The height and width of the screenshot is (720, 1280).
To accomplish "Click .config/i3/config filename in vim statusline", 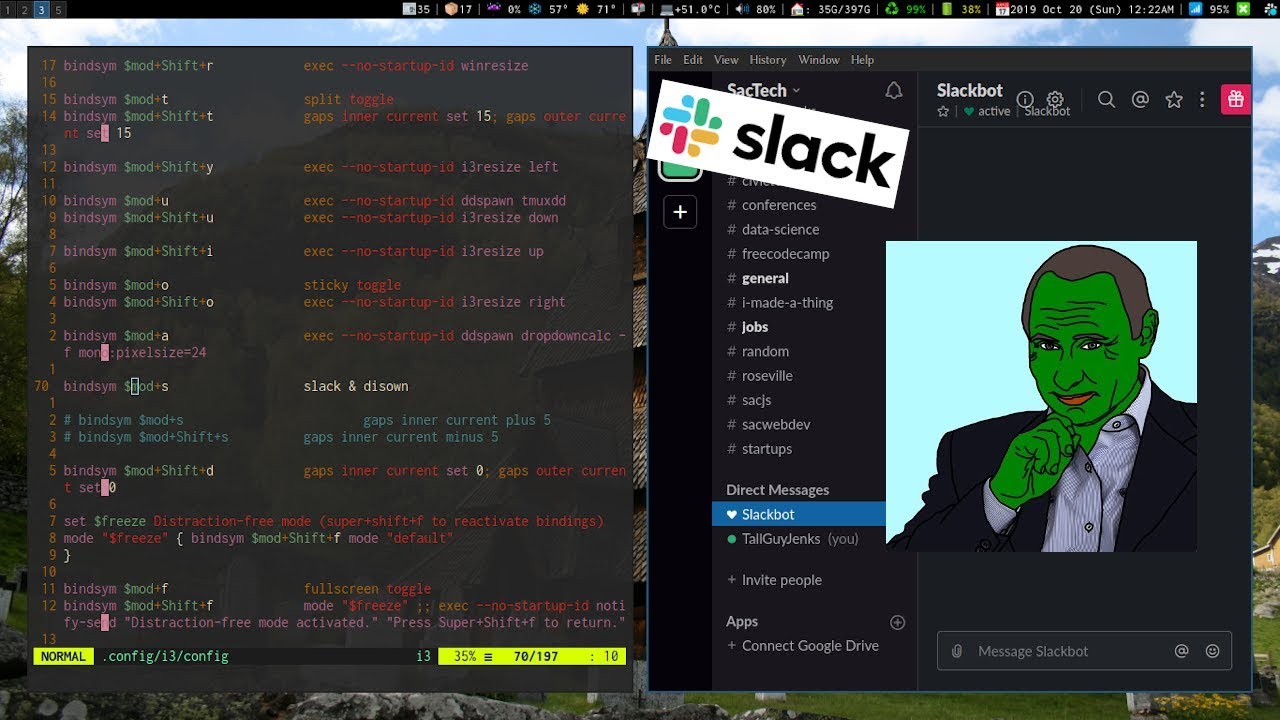I will pos(165,657).
